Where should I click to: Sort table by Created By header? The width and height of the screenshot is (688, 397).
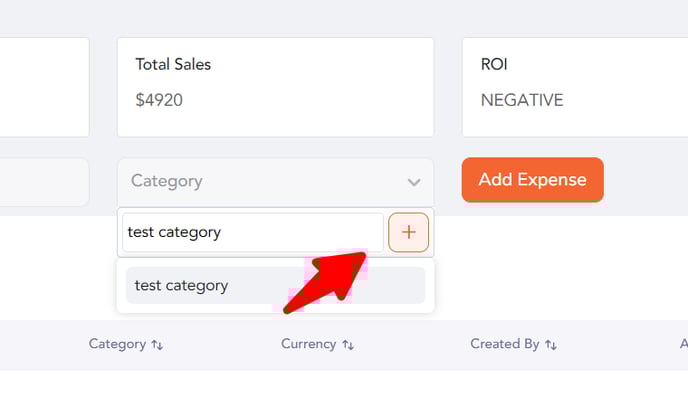pos(505,344)
